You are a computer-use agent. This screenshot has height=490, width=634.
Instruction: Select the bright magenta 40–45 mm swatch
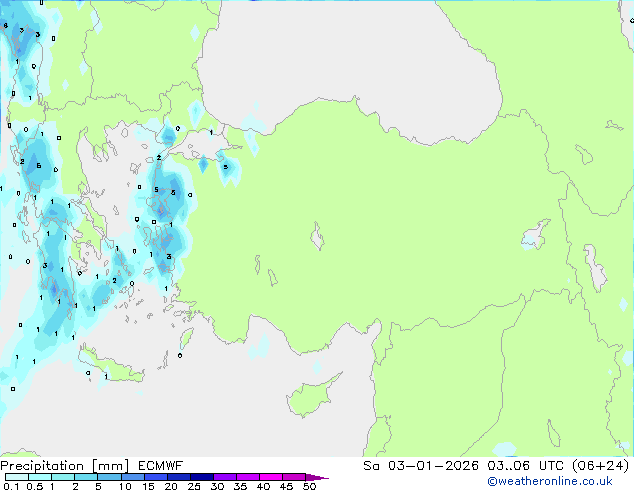[271, 477]
